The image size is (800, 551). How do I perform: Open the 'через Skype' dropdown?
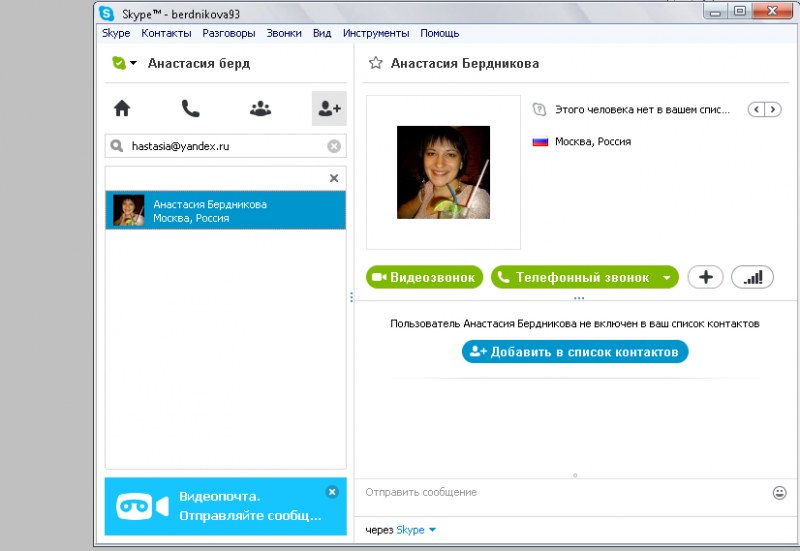coord(416,530)
